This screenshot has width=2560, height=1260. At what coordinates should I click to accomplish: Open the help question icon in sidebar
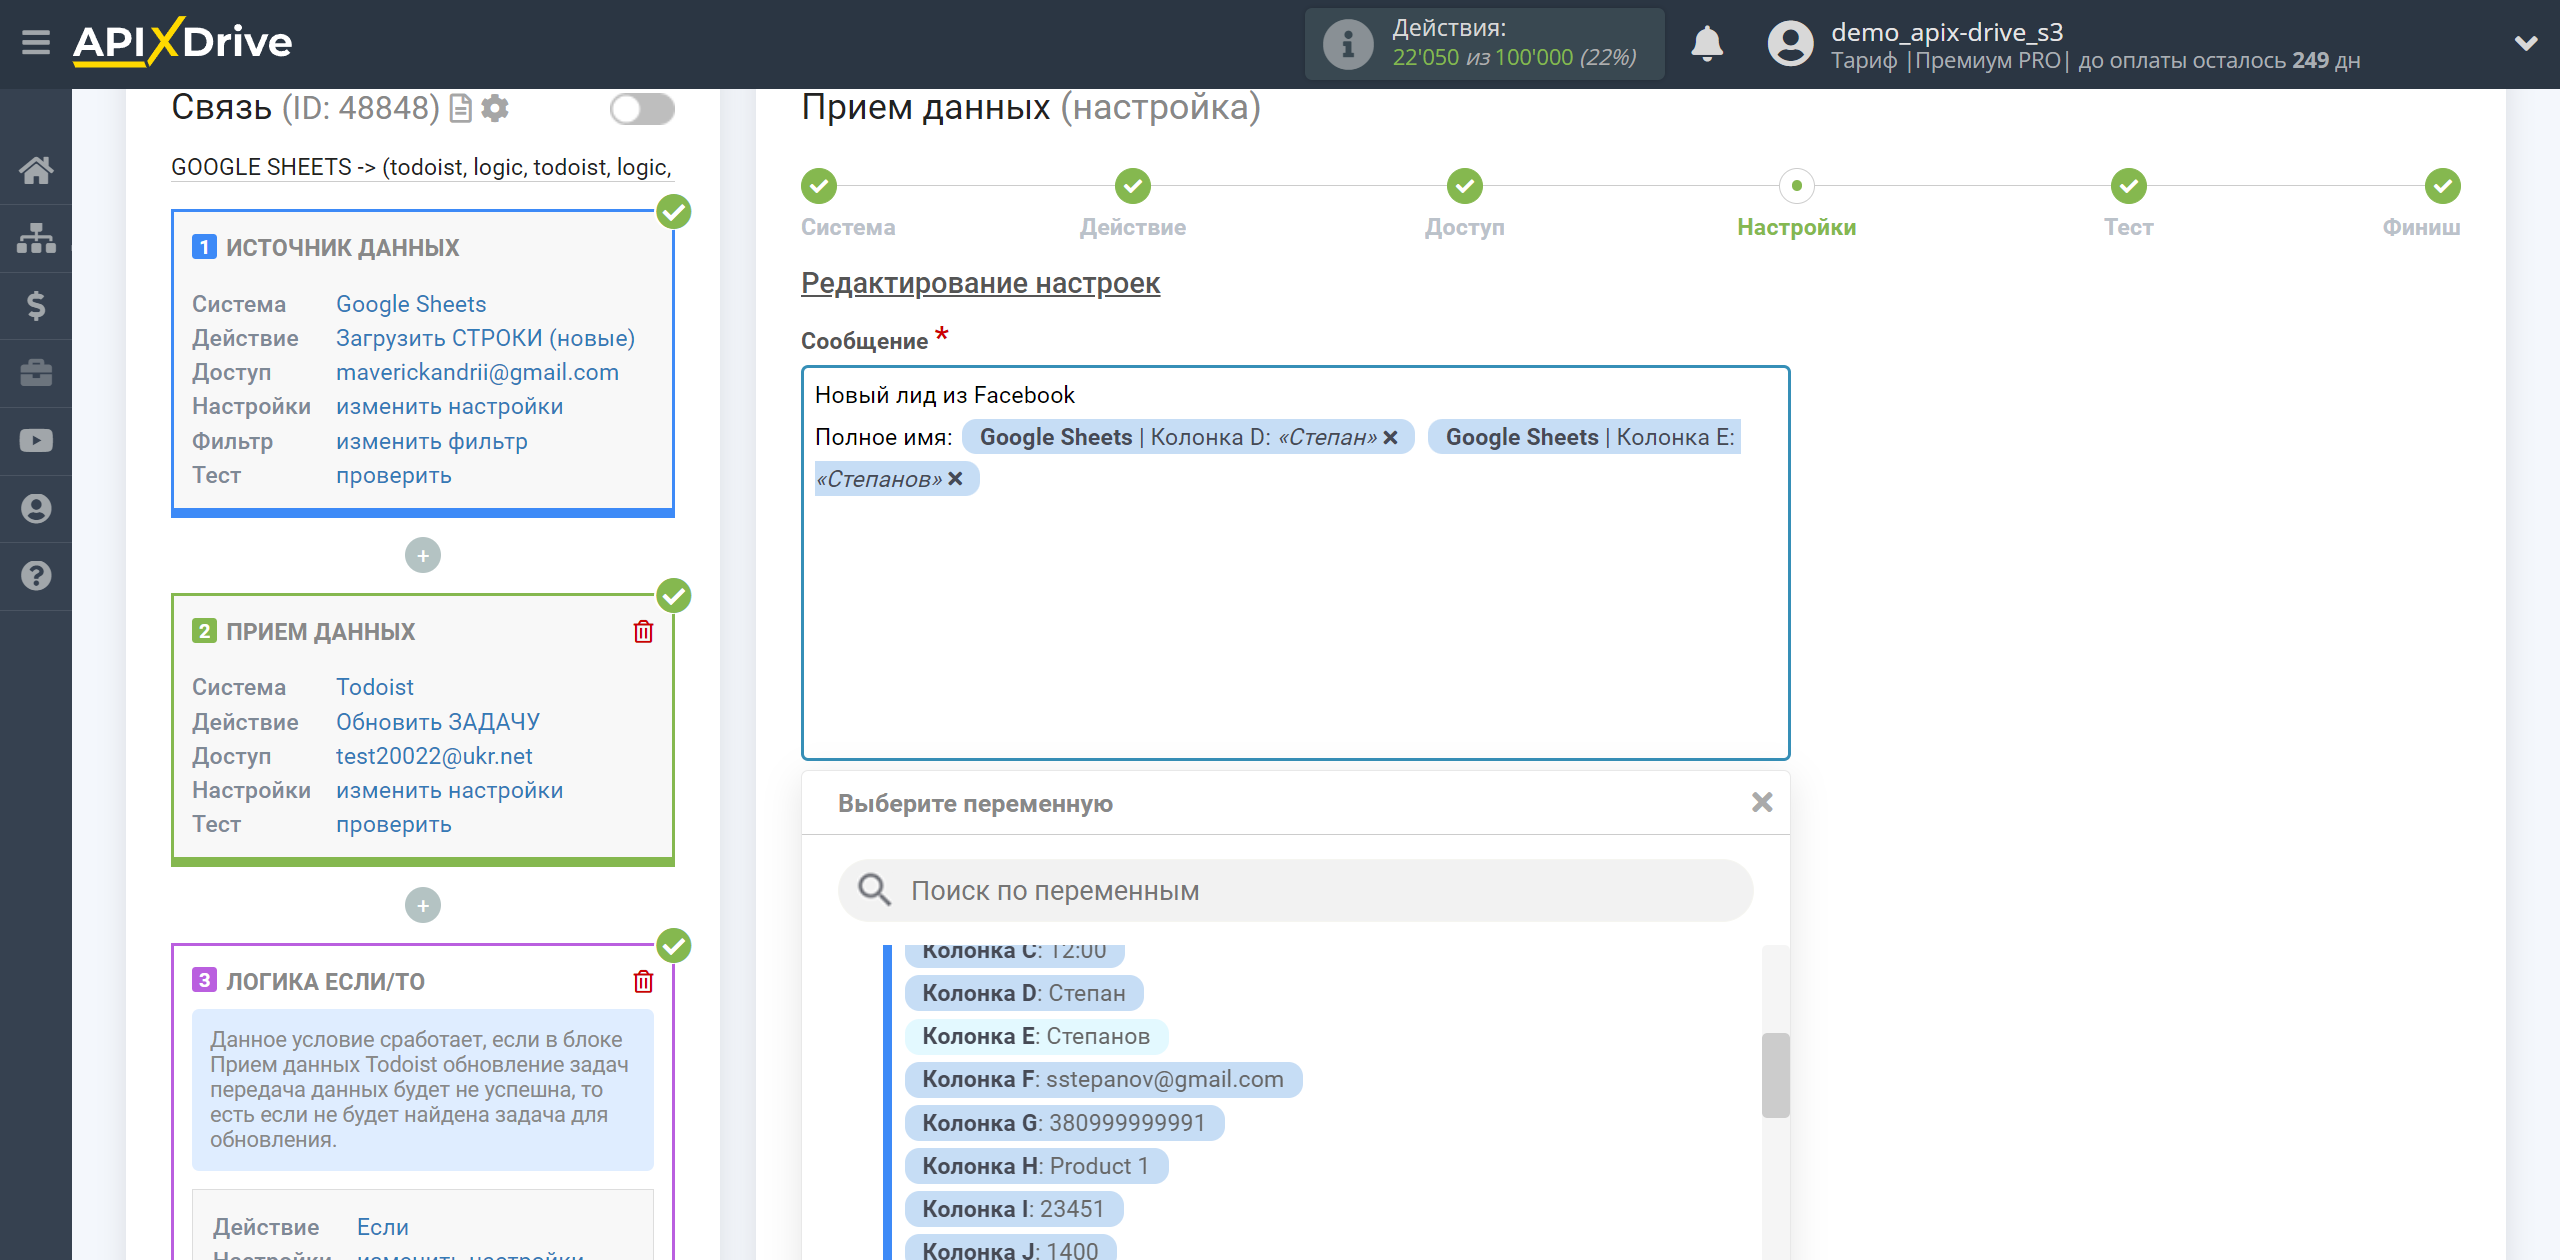pos(36,576)
